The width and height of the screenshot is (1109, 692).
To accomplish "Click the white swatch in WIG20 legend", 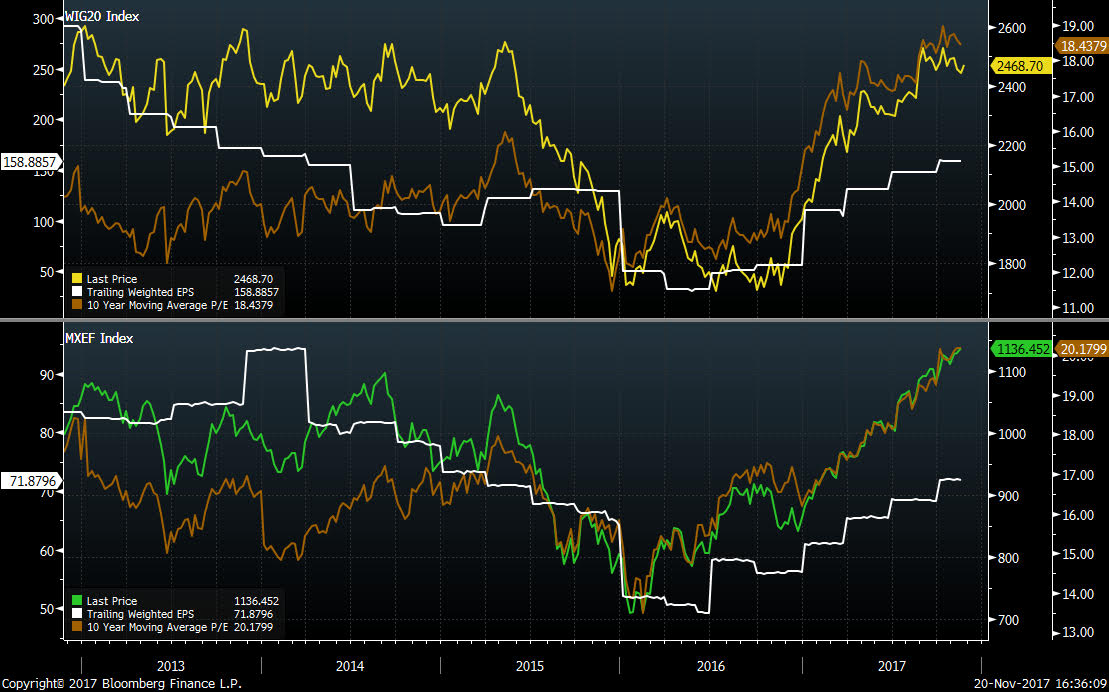I will pos(77,292).
